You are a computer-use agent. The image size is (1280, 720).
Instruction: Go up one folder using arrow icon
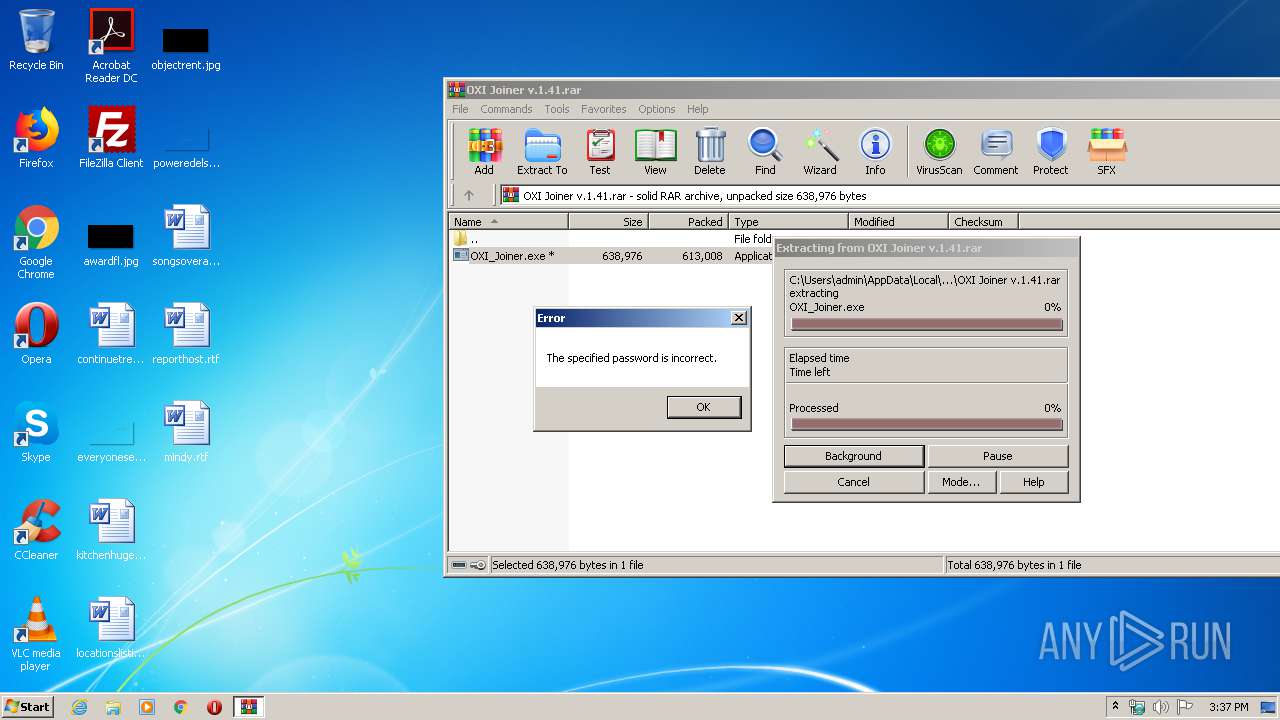[x=468, y=196]
